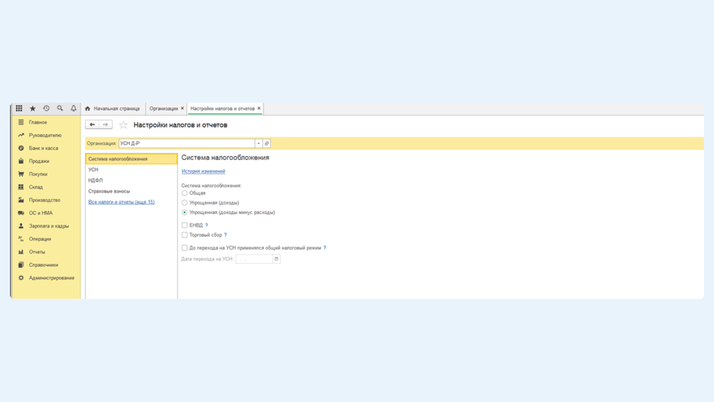Click the Зарплата и кадры person icon
This screenshot has width=714, height=402.
[21, 226]
